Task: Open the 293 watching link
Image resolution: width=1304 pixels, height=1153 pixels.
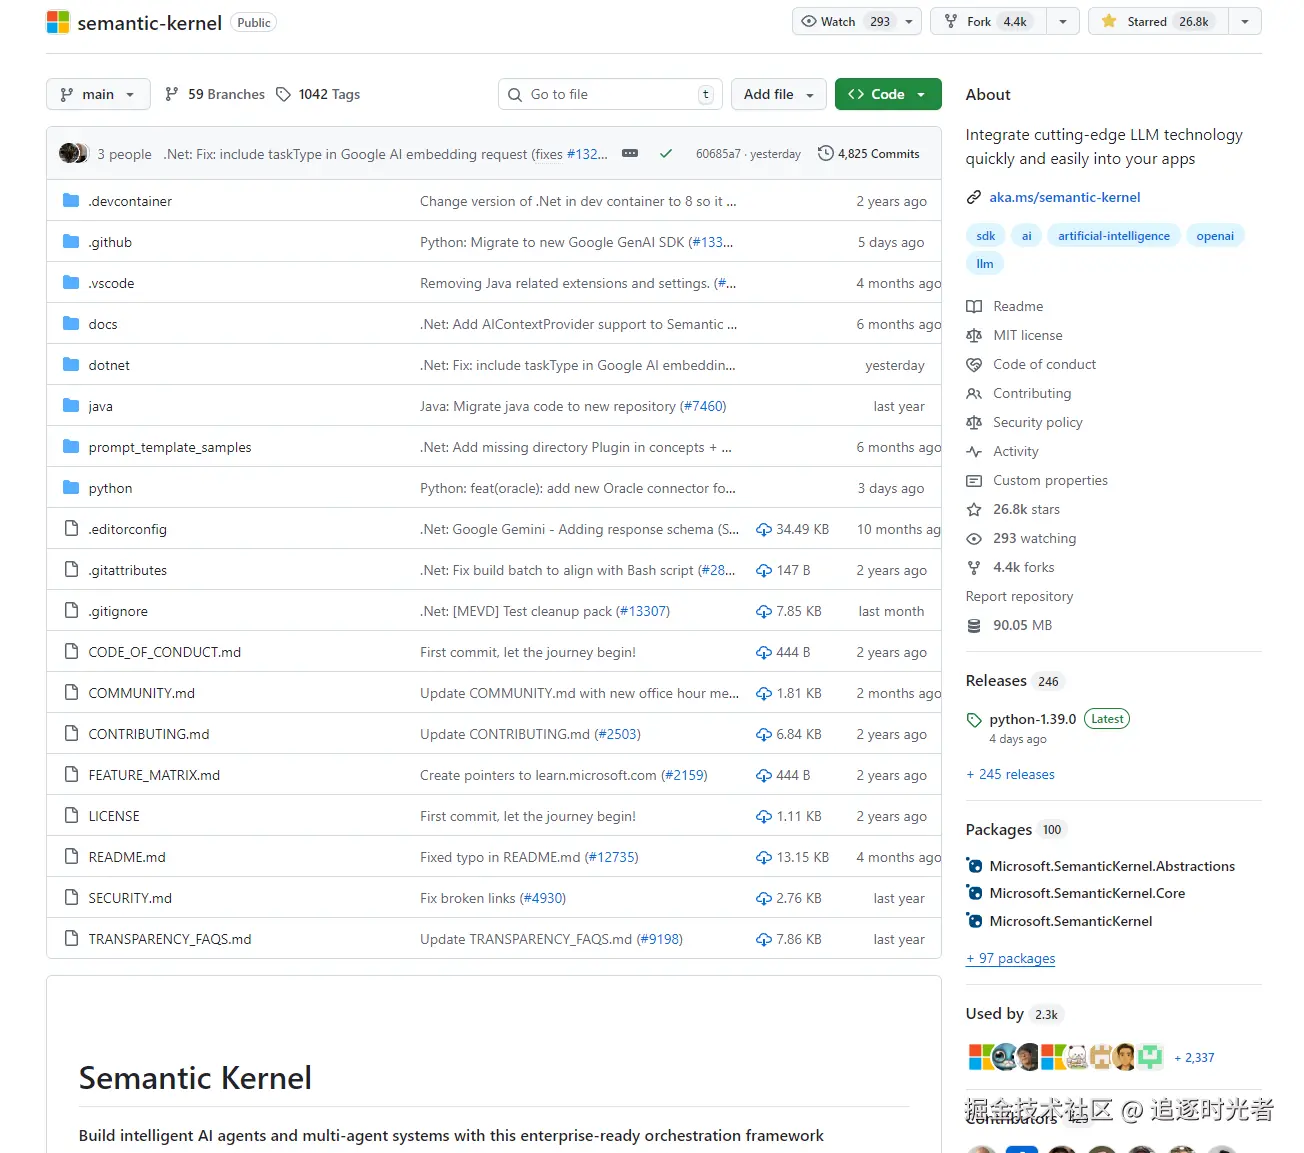Action: 1035,538
